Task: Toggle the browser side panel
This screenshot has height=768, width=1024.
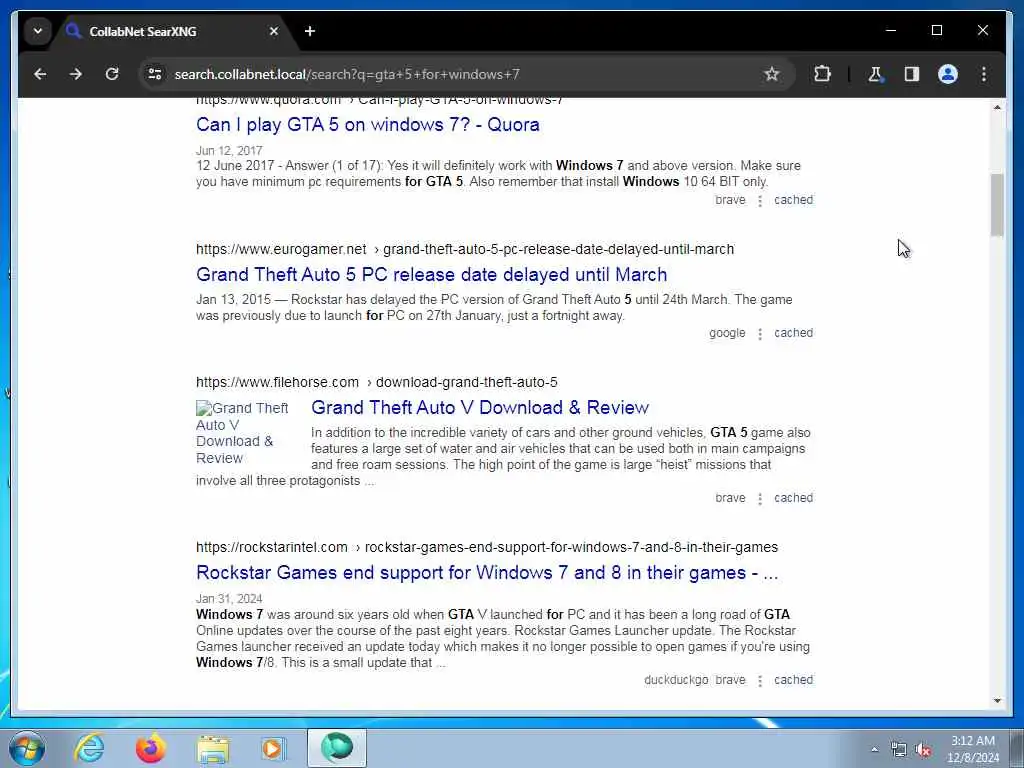Action: tap(912, 74)
